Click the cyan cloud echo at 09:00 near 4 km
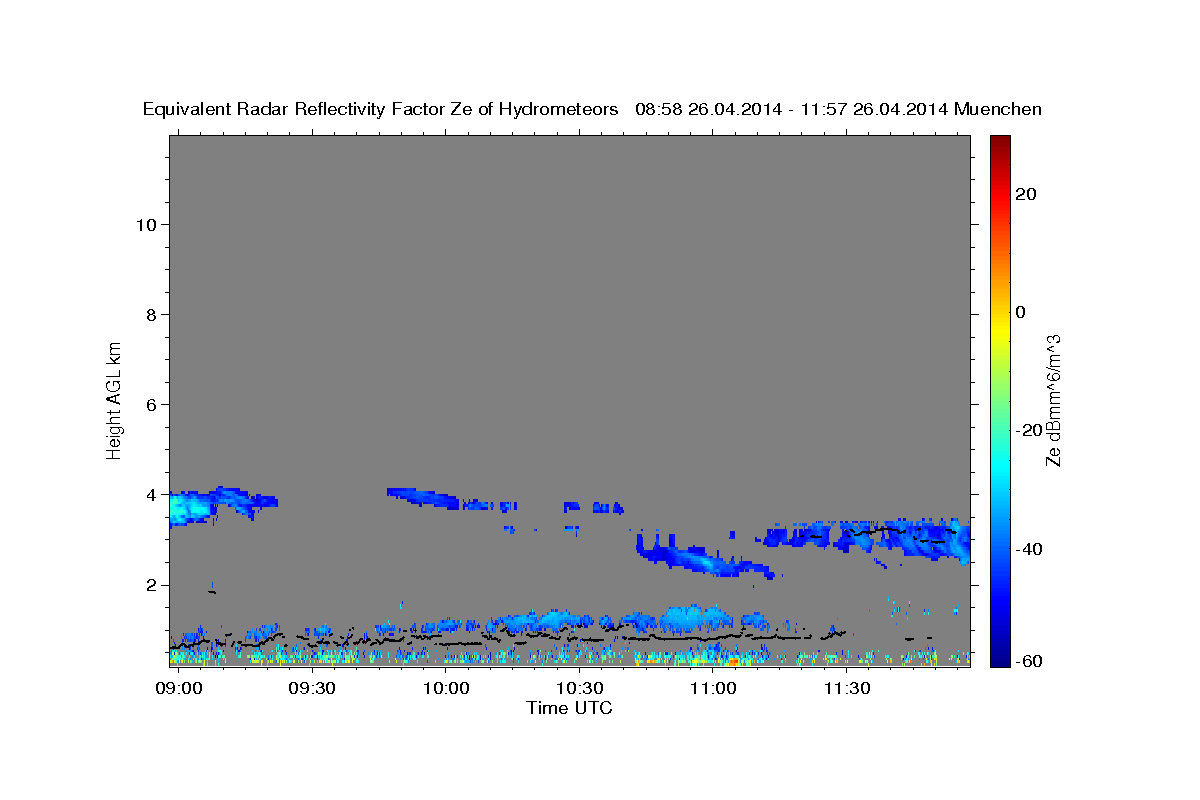The width and height of the screenshot is (1200, 800). tap(191, 508)
